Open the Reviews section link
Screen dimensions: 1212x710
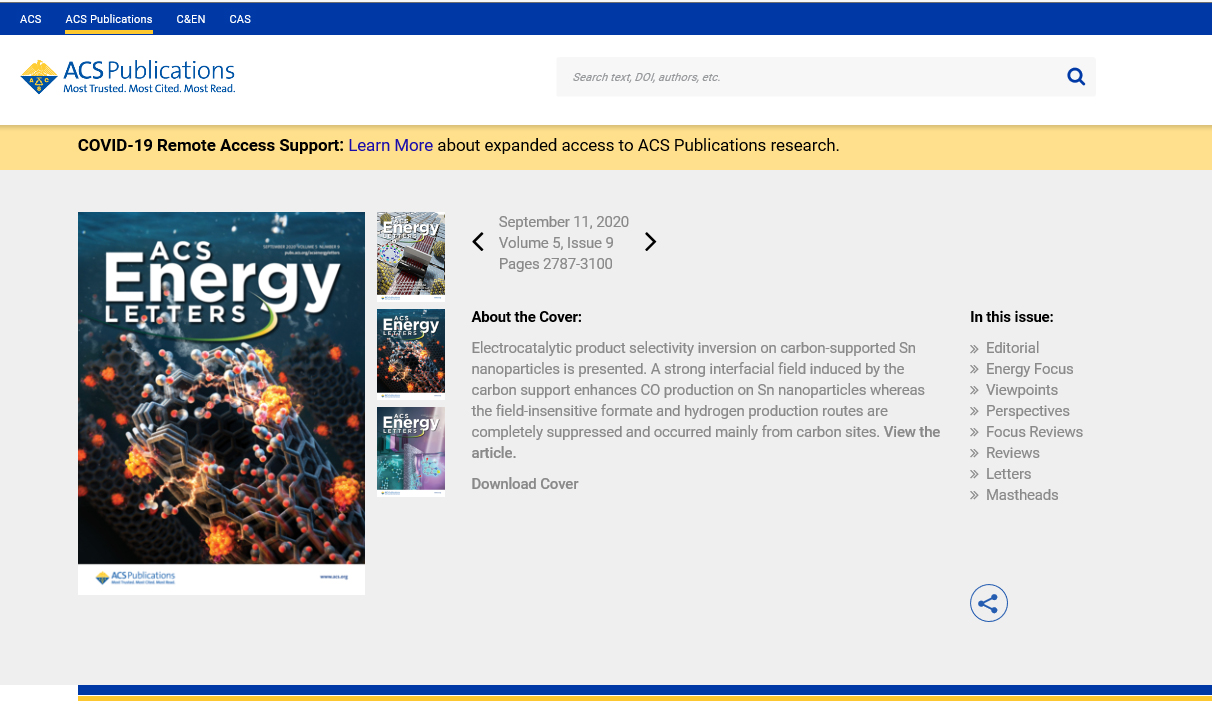[1012, 453]
